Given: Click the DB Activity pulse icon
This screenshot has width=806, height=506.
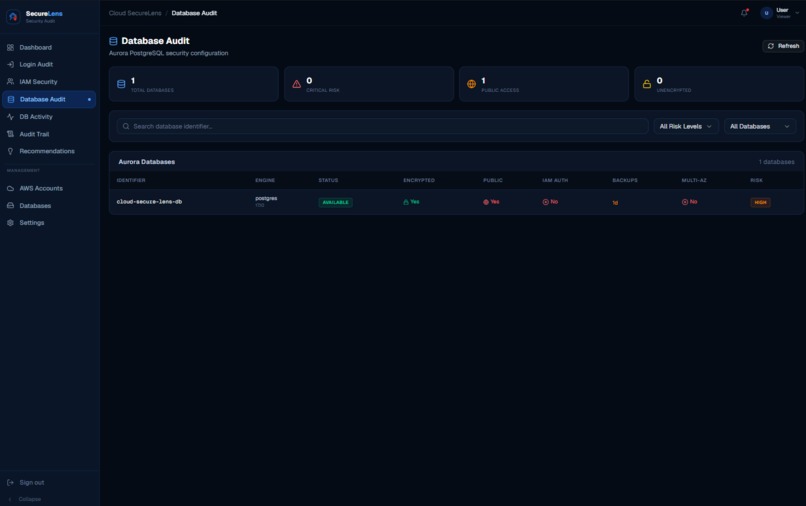Looking at the screenshot, I should pyautogui.click(x=10, y=117).
